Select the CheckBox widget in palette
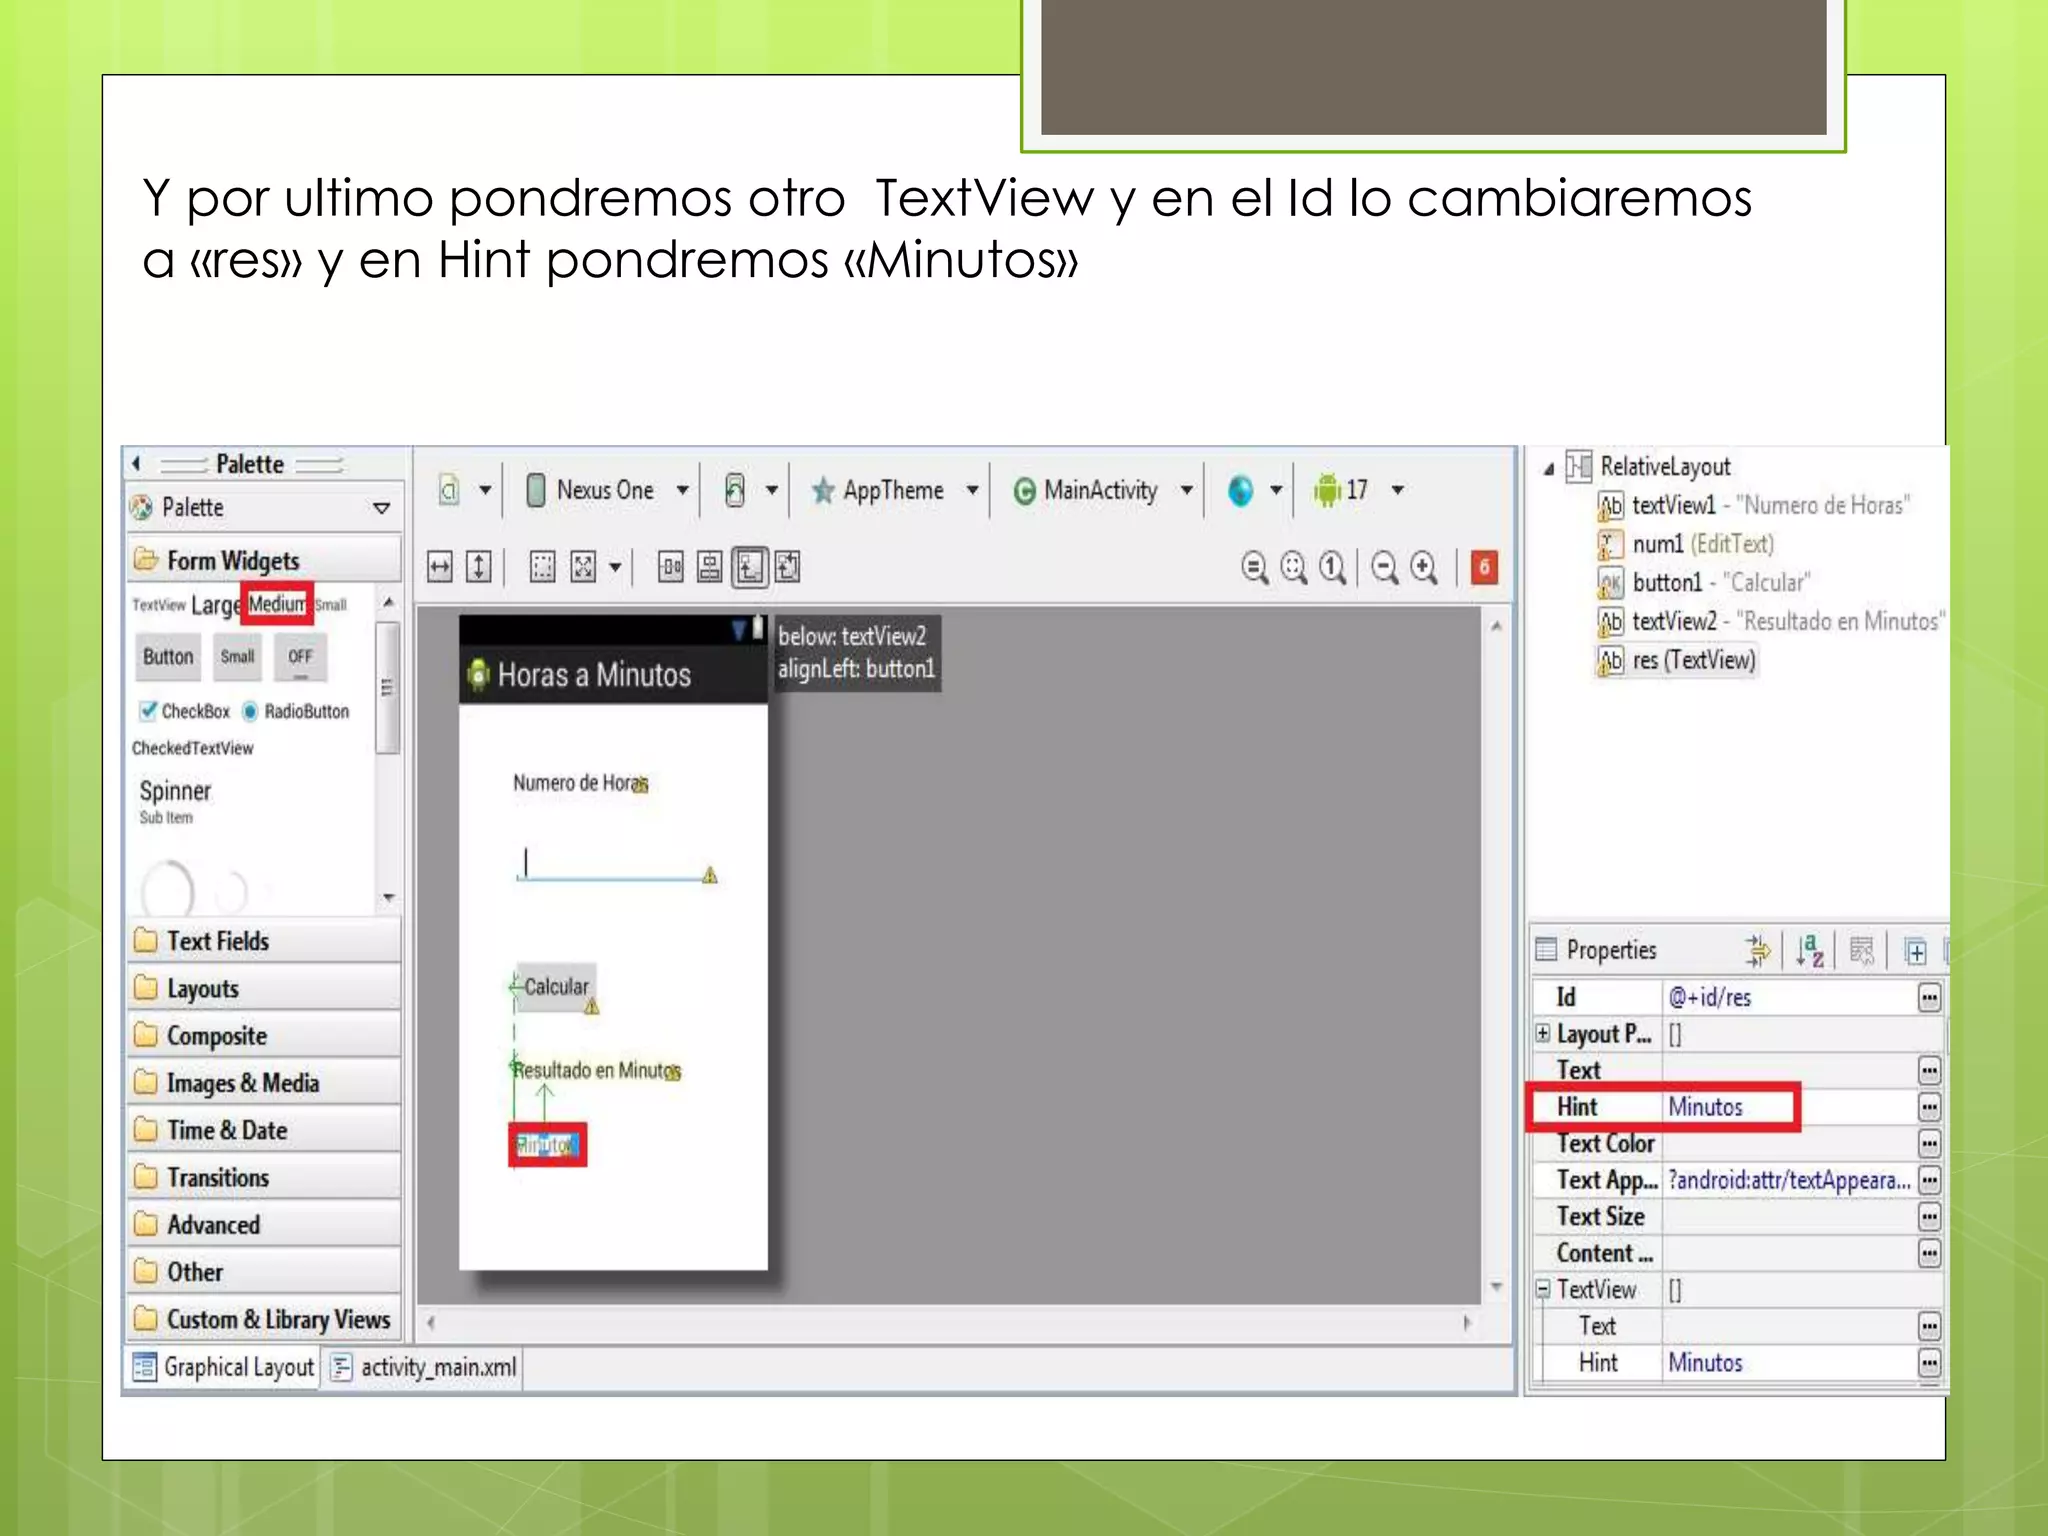The height and width of the screenshot is (1536, 2048). coord(185,711)
